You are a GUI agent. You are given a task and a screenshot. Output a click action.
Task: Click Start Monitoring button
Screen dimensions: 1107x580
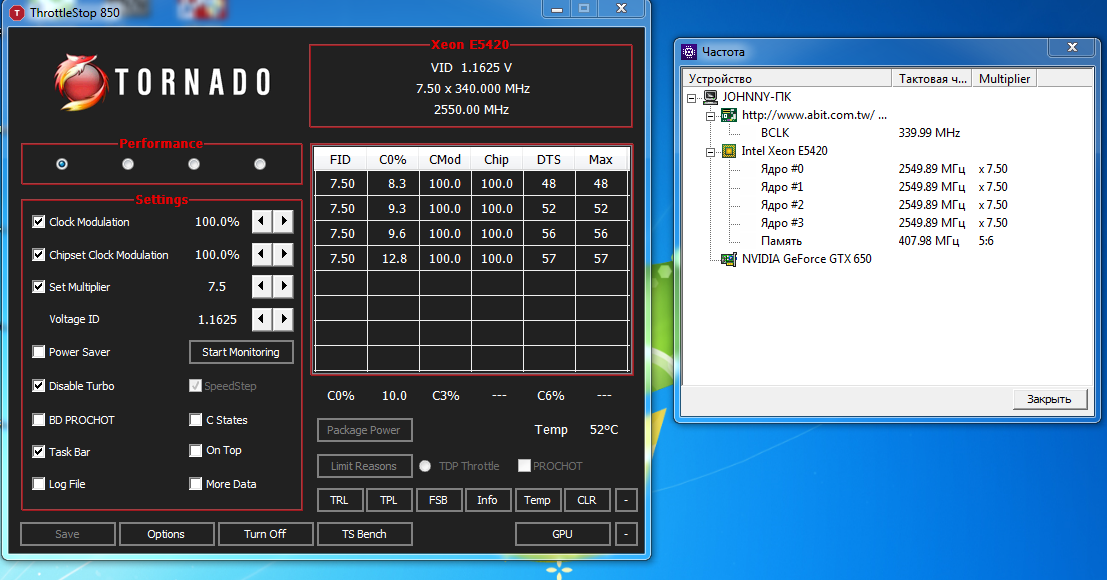tap(241, 352)
